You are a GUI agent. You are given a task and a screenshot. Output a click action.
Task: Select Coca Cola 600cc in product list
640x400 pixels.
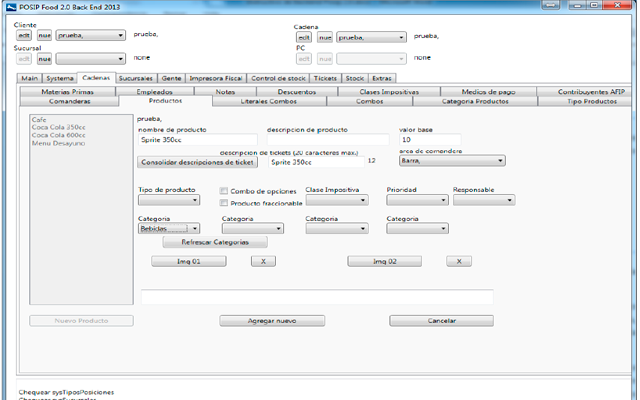coord(59,135)
